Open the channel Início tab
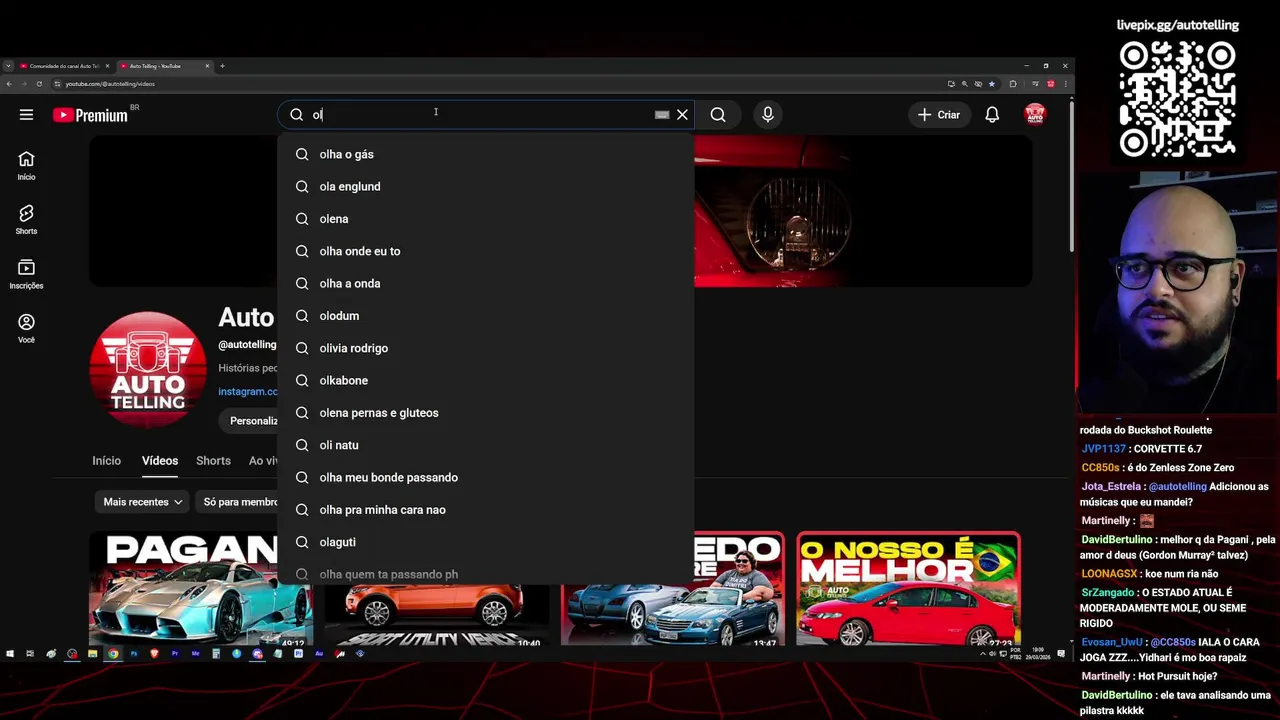 coord(106,461)
